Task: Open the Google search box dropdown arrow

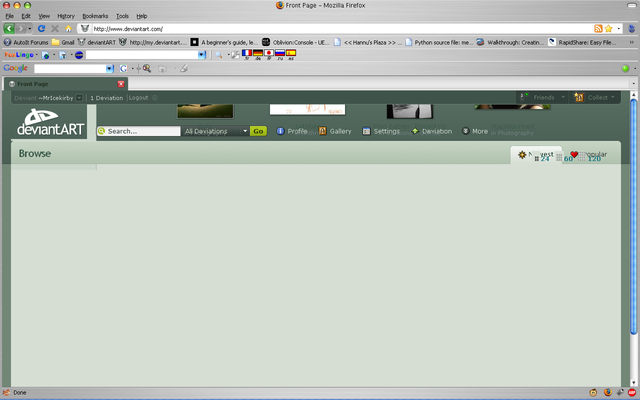Action: pyautogui.click(x=109, y=69)
